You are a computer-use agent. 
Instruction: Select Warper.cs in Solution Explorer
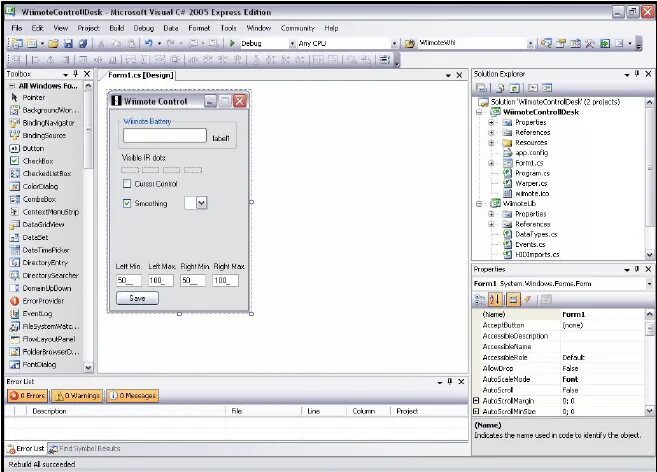[531, 184]
